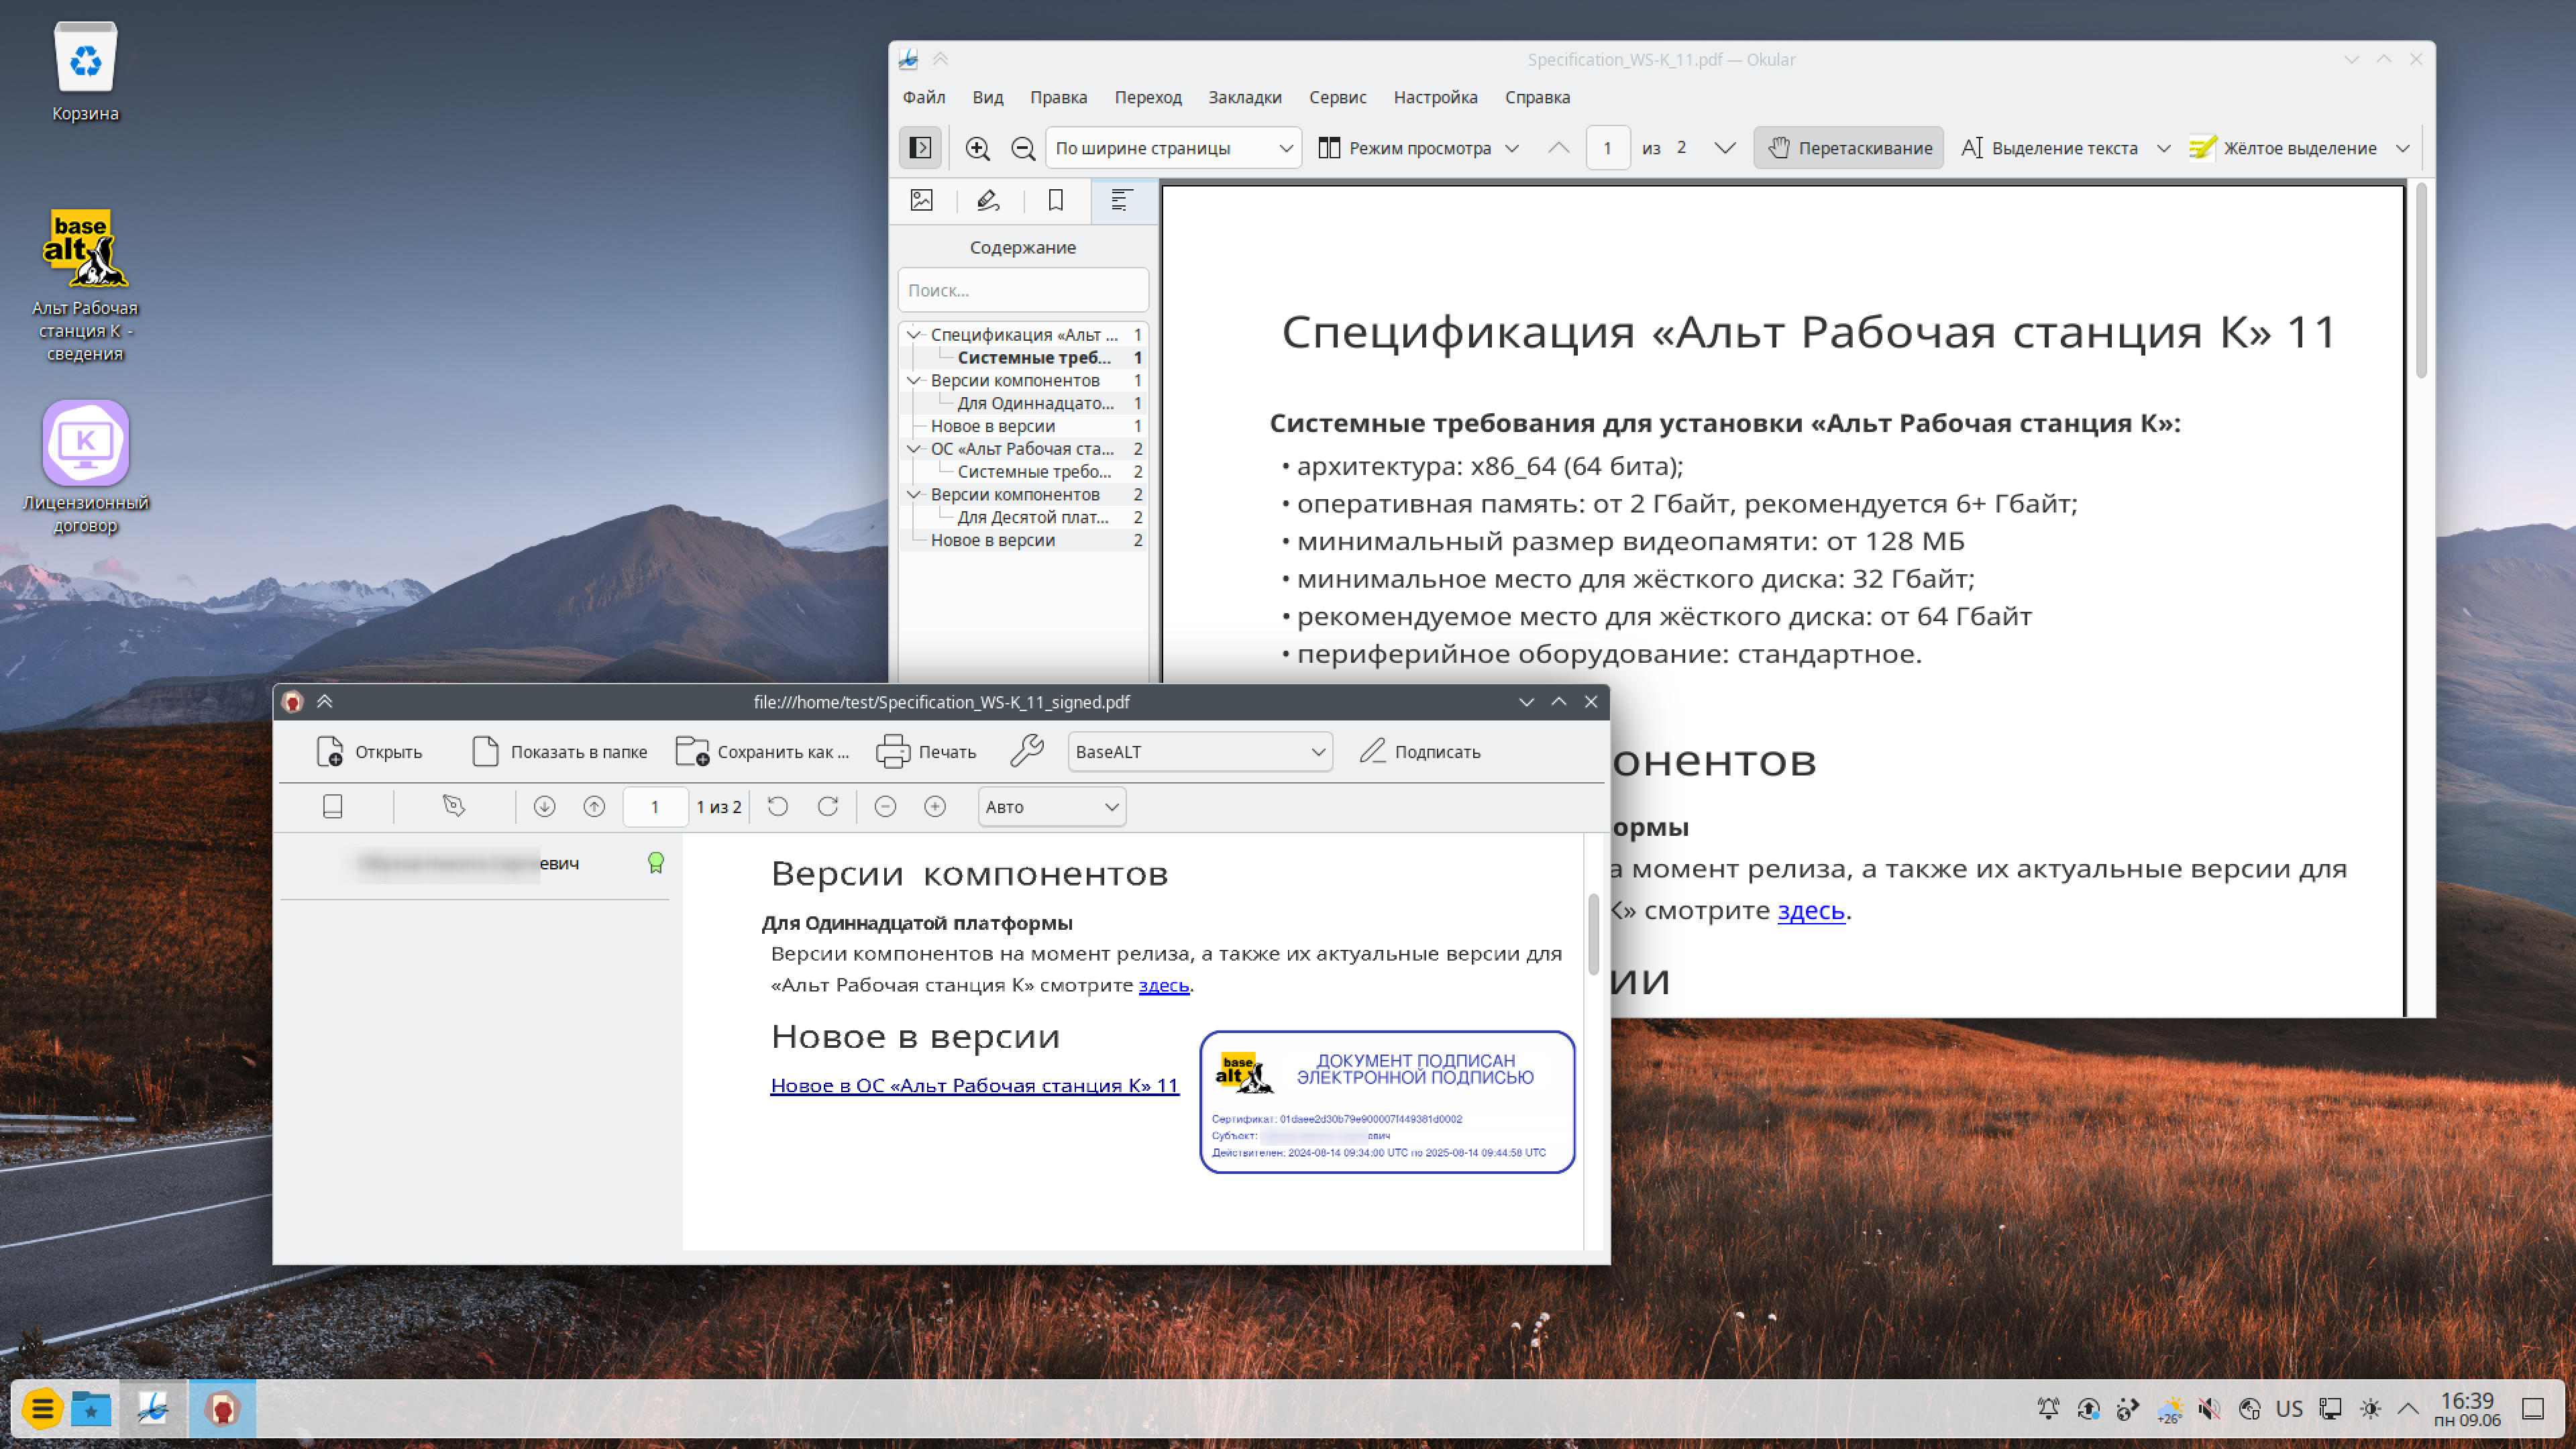Viewport: 2576px width, 1449px height.
Task: Rotate page counterclockwise in signer
Action: click(x=777, y=807)
